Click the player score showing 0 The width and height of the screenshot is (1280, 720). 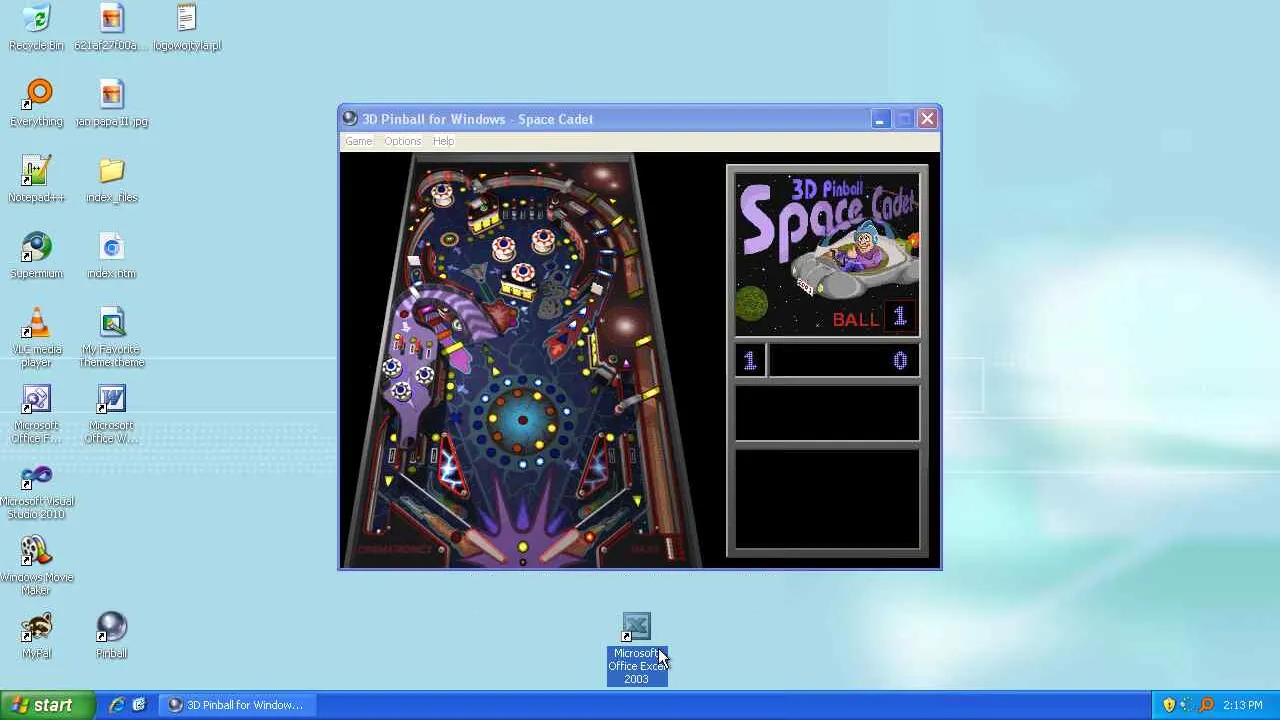point(844,361)
